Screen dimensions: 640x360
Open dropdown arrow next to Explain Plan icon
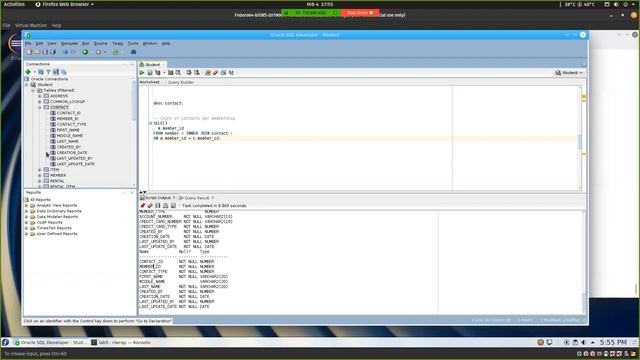[164, 73]
